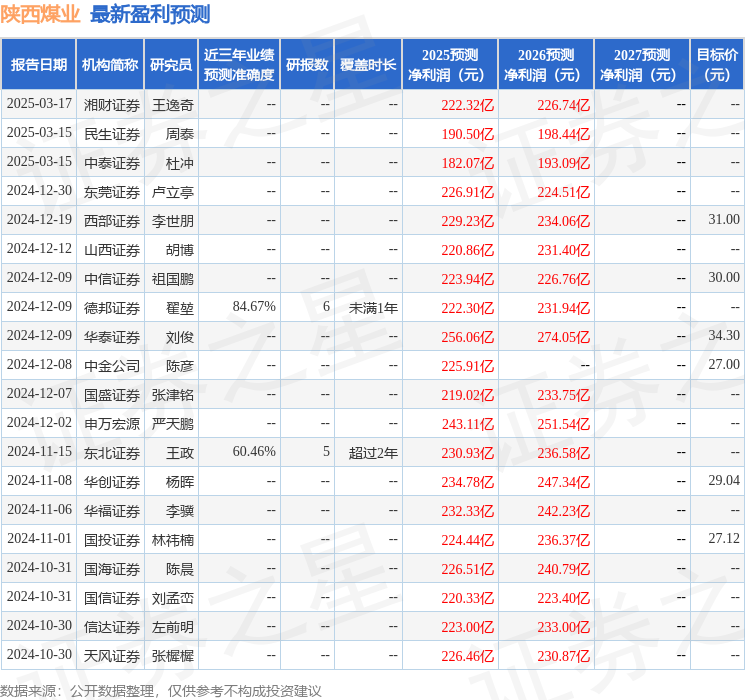Select the 德邦证券 institution cell
The width and height of the screenshot is (745, 700).
[x=112, y=308]
